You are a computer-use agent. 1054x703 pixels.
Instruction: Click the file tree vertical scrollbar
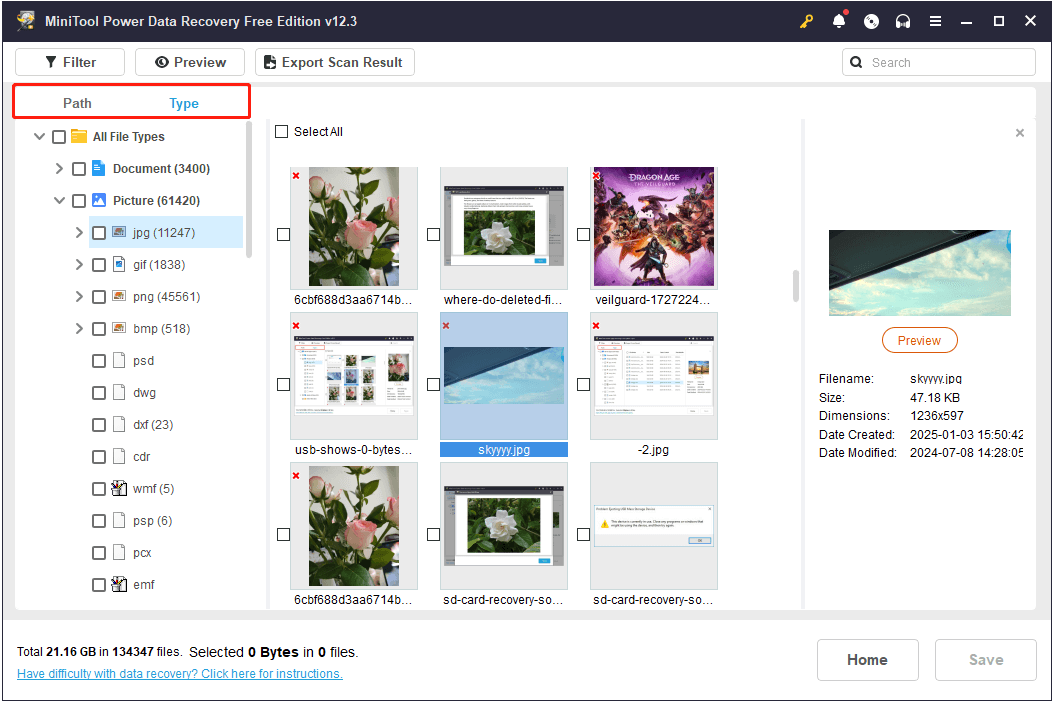pyautogui.click(x=249, y=190)
